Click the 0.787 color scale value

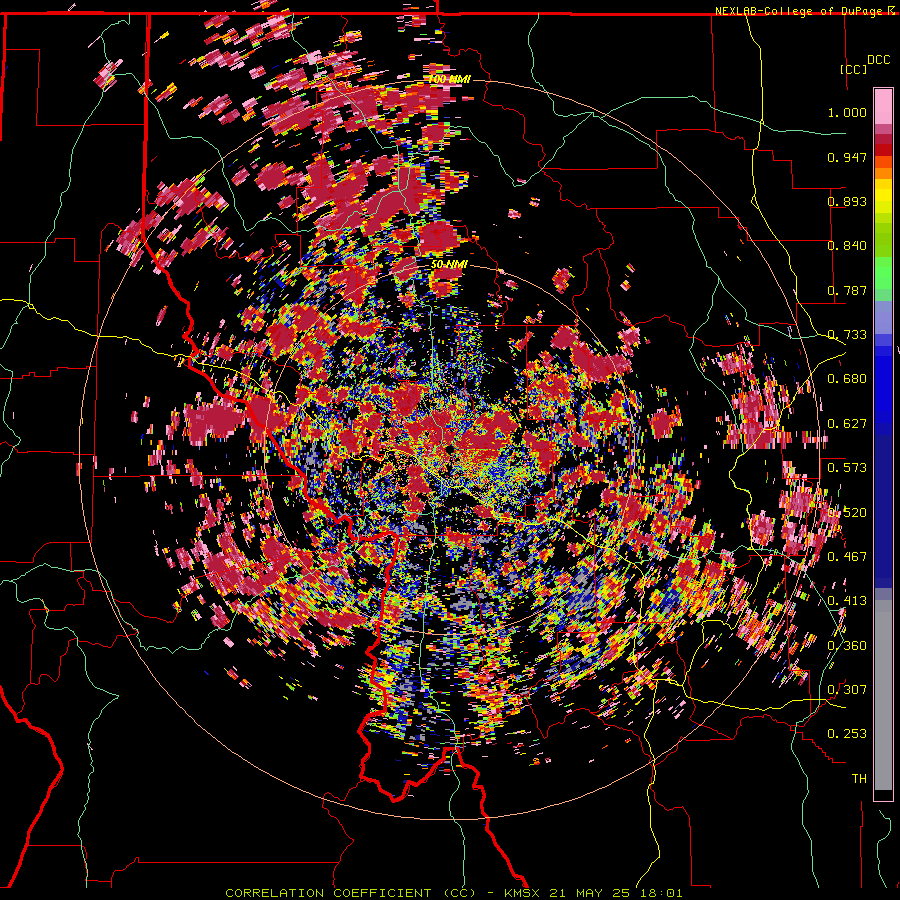(847, 290)
